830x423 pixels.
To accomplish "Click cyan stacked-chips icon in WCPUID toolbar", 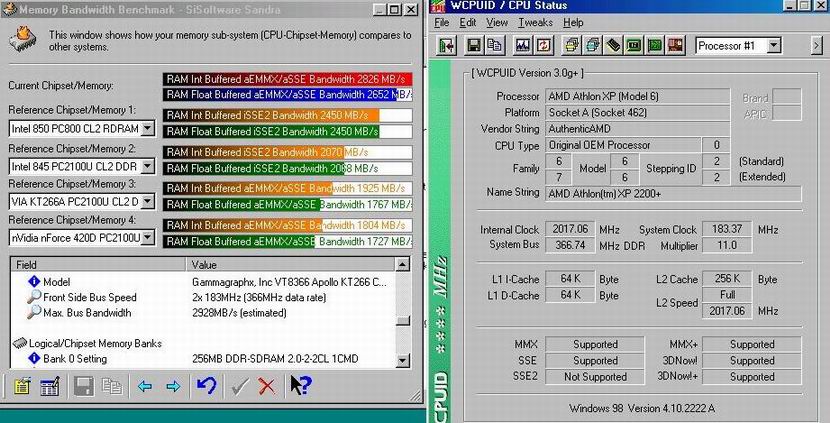I will (x=593, y=46).
